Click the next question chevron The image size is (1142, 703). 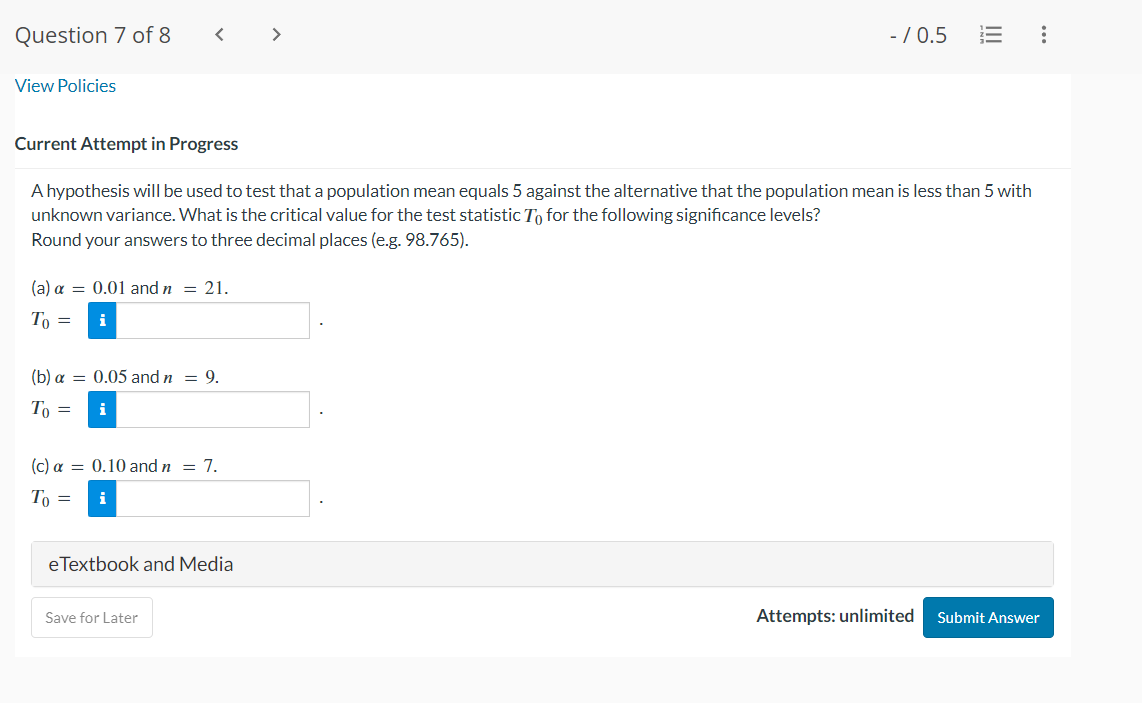pos(275,33)
